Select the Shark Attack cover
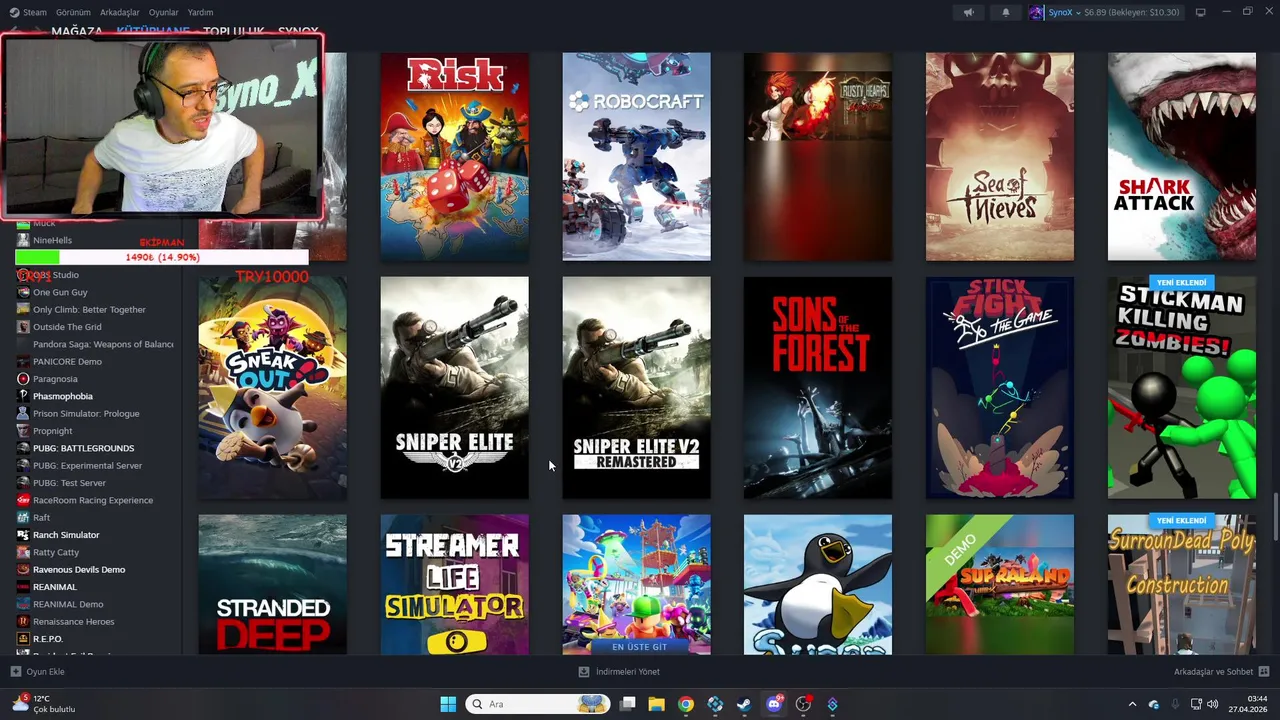Screen dimensions: 1280x720 pos(1182,157)
